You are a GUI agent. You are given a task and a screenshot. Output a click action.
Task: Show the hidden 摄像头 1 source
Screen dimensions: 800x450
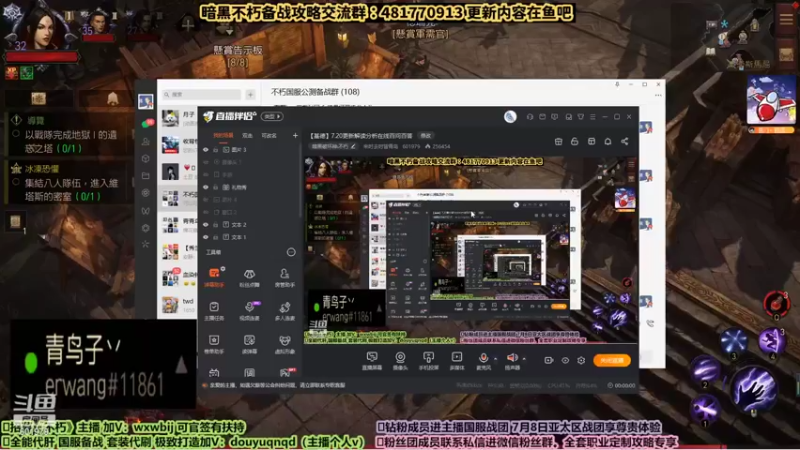click(206, 162)
